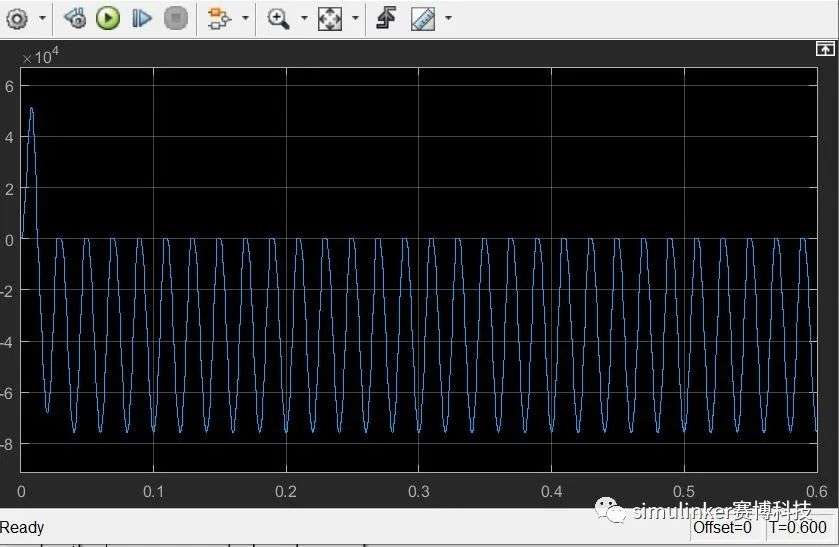
Task: Click the ×10⁴ axis multiplier label
Action: point(40,56)
